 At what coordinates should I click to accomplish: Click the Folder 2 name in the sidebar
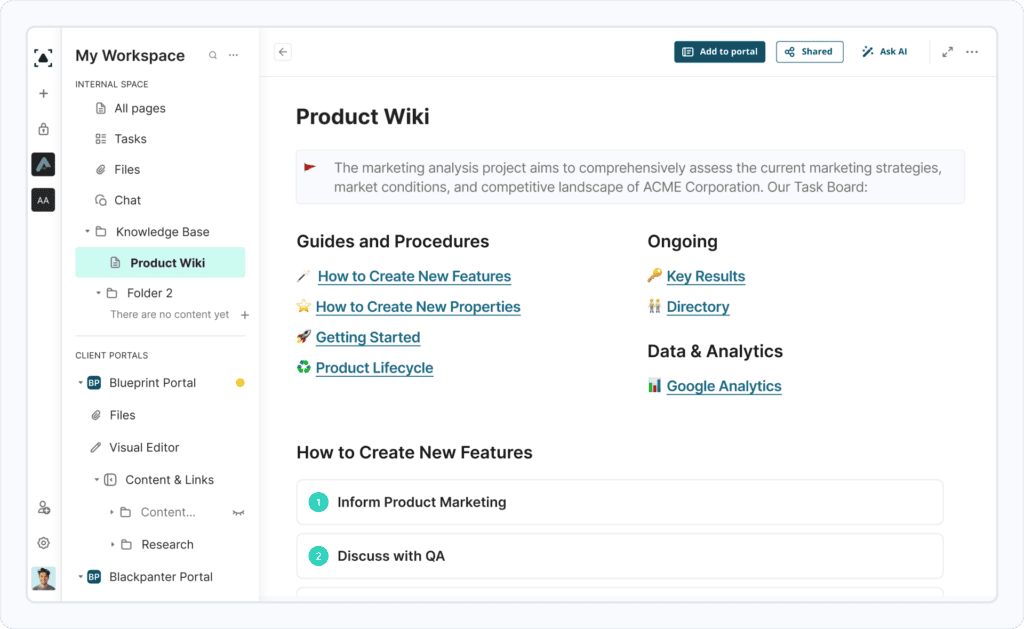[x=150, y=293]
